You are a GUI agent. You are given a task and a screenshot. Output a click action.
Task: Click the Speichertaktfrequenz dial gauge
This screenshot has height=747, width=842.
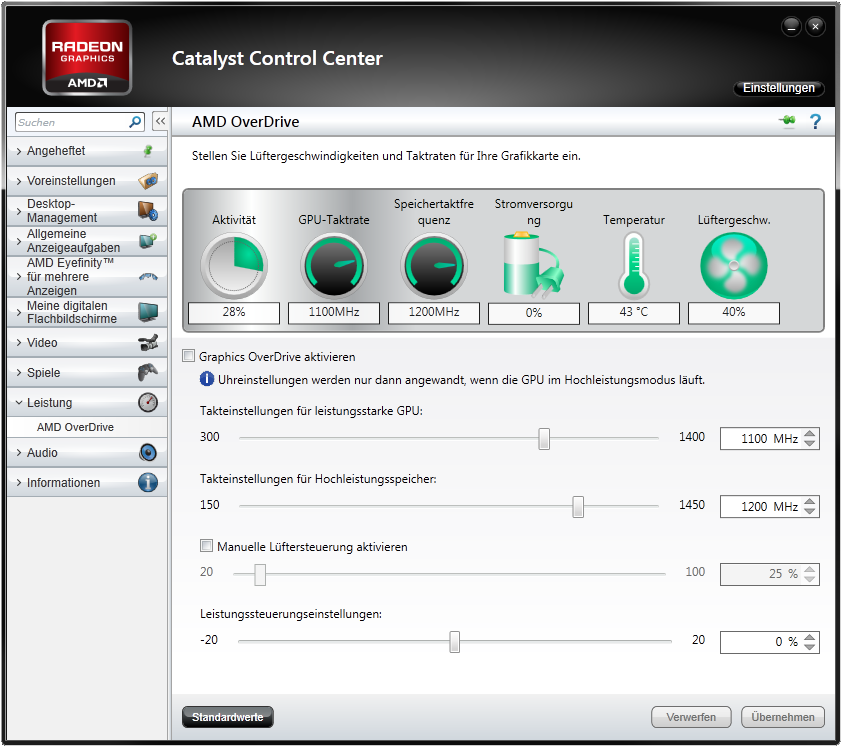point(434,266)
